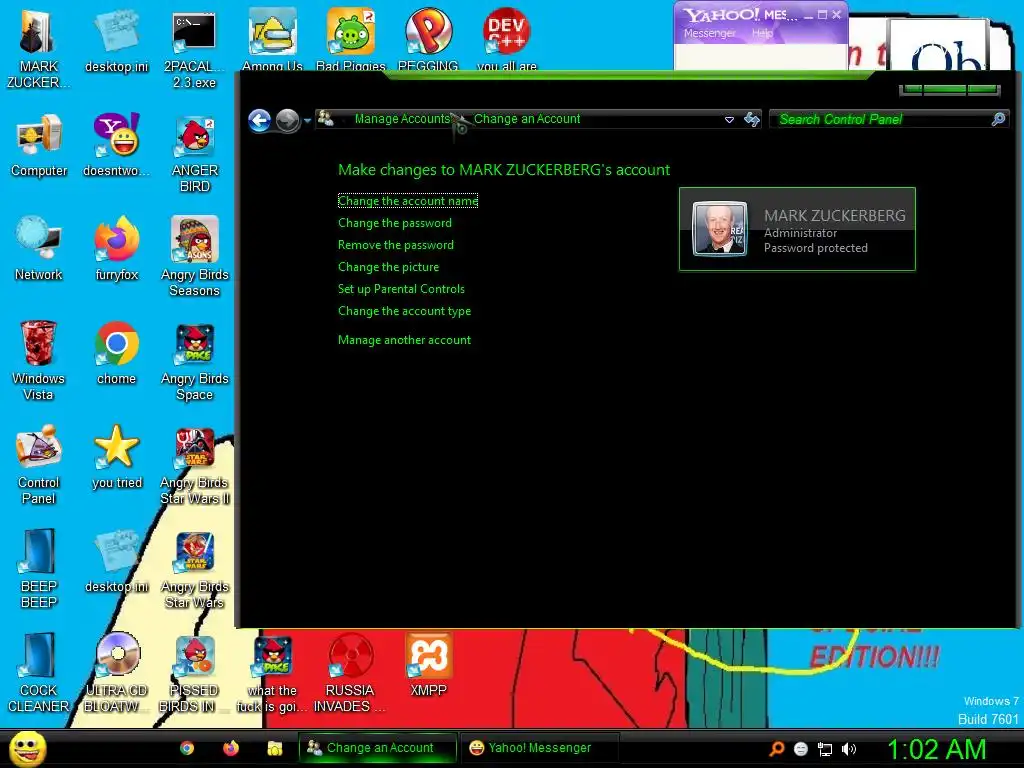Go to the Manage Accounts breadcrumb
Screen dimensions: 1024x768
pyautogui.click(x=402, y=119)
